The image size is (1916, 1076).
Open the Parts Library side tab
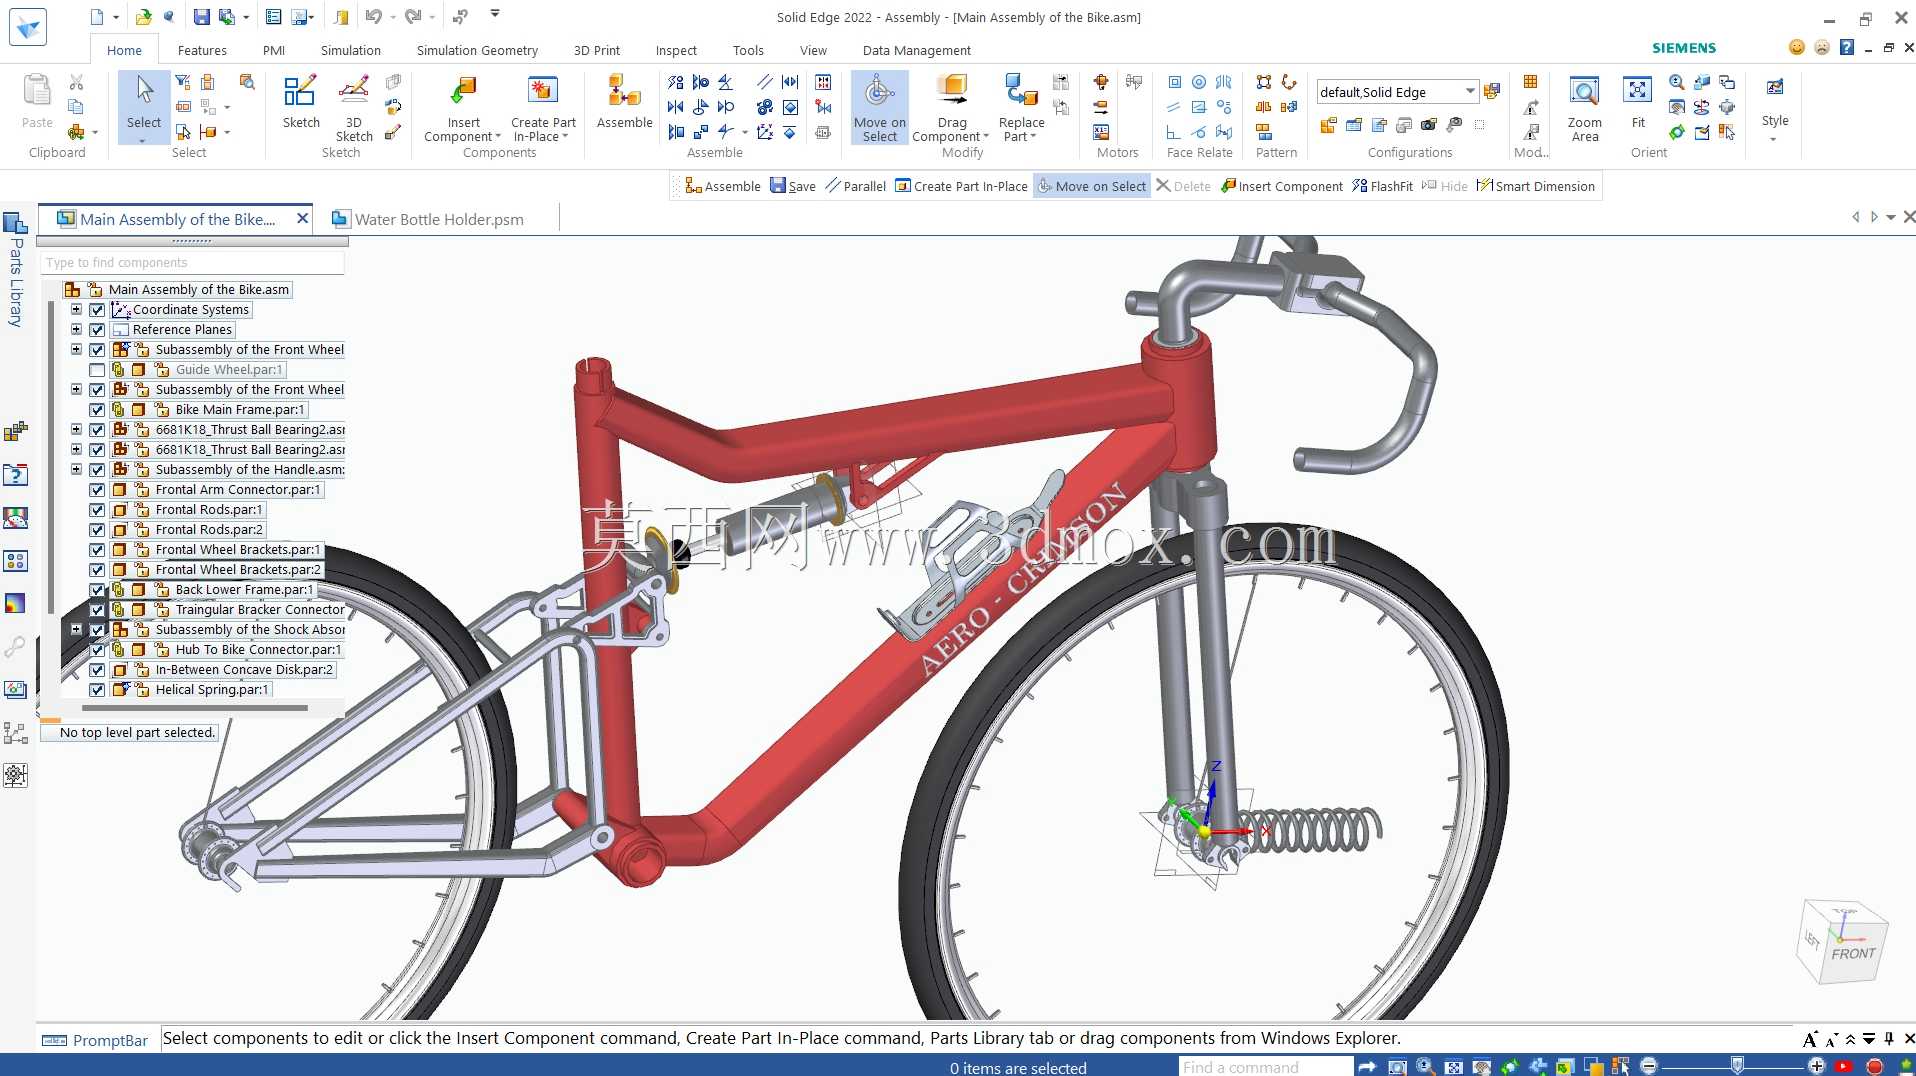pos(16,270)
